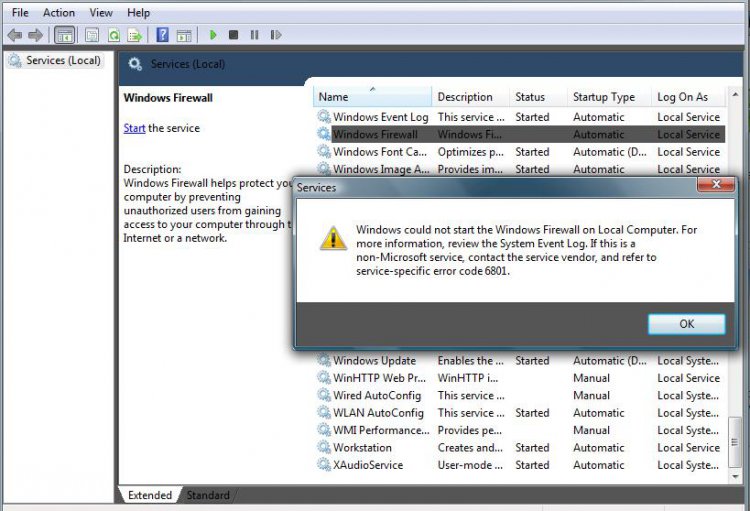Click gear icon of Windows Firewall row
Image resolution: width=750 pixels, height=511 pixels.
pos(324,134)
